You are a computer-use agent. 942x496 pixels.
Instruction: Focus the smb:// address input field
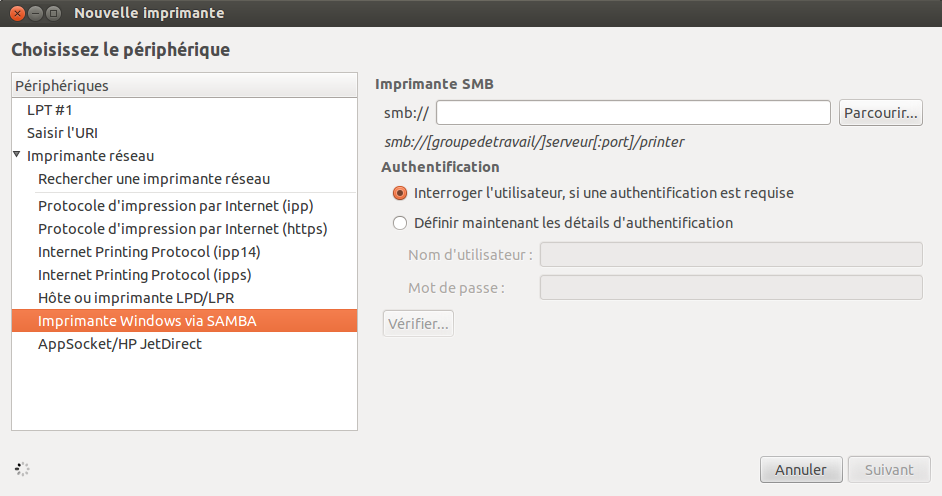[x=633, y=113]
